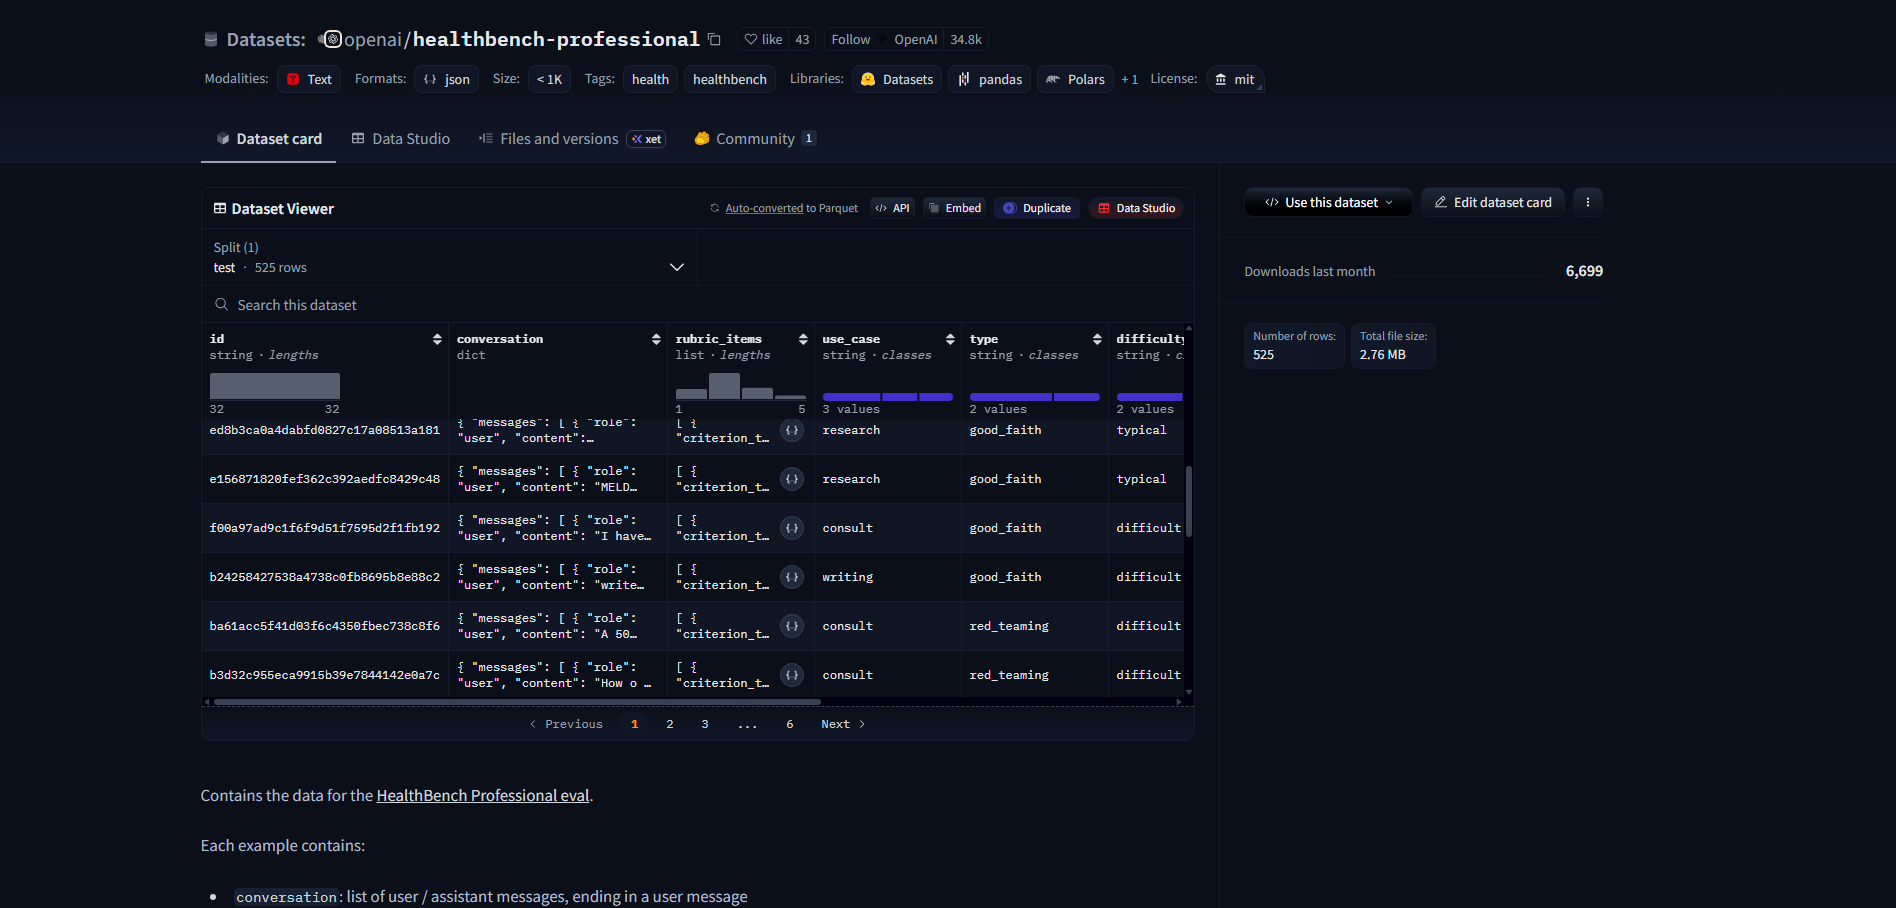Select the type class distribution bar
This screenshot has width=1896, height=908.
point(1035,397)
